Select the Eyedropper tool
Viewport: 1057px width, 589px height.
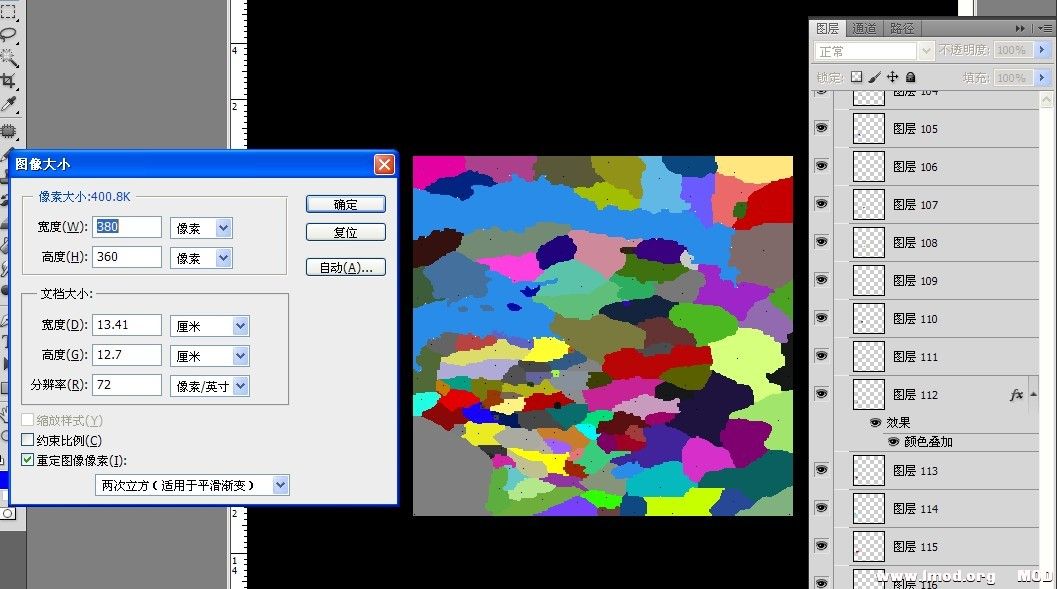pos(8,104)
